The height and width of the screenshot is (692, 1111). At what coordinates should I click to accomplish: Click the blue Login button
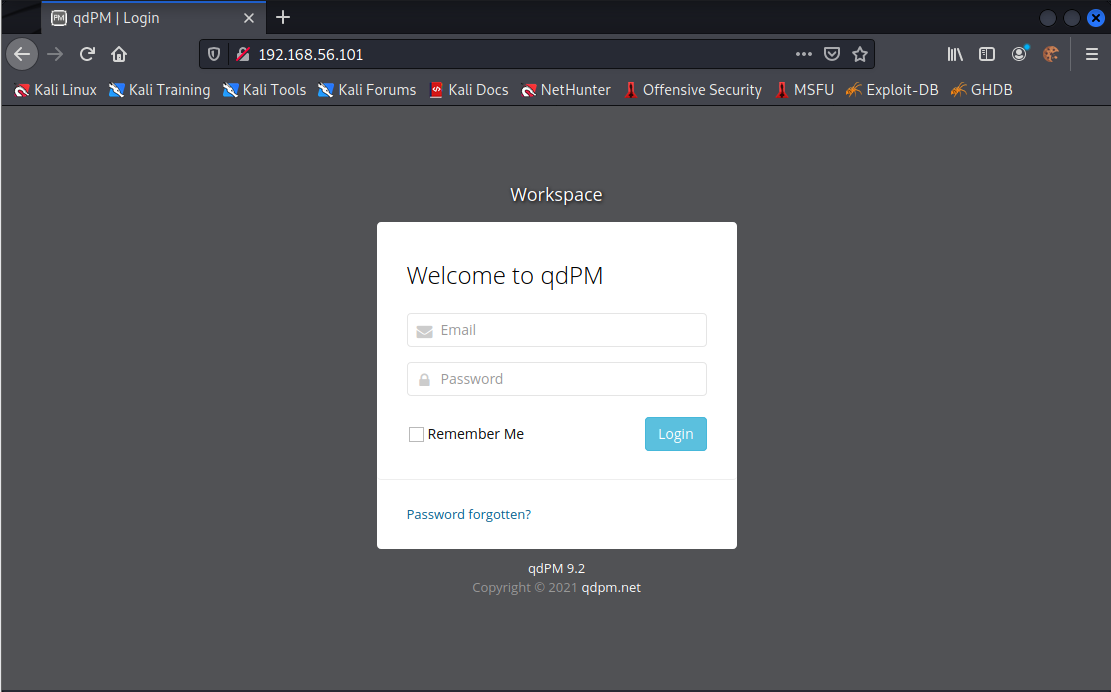pyautogui.click(x=675, y=434)
